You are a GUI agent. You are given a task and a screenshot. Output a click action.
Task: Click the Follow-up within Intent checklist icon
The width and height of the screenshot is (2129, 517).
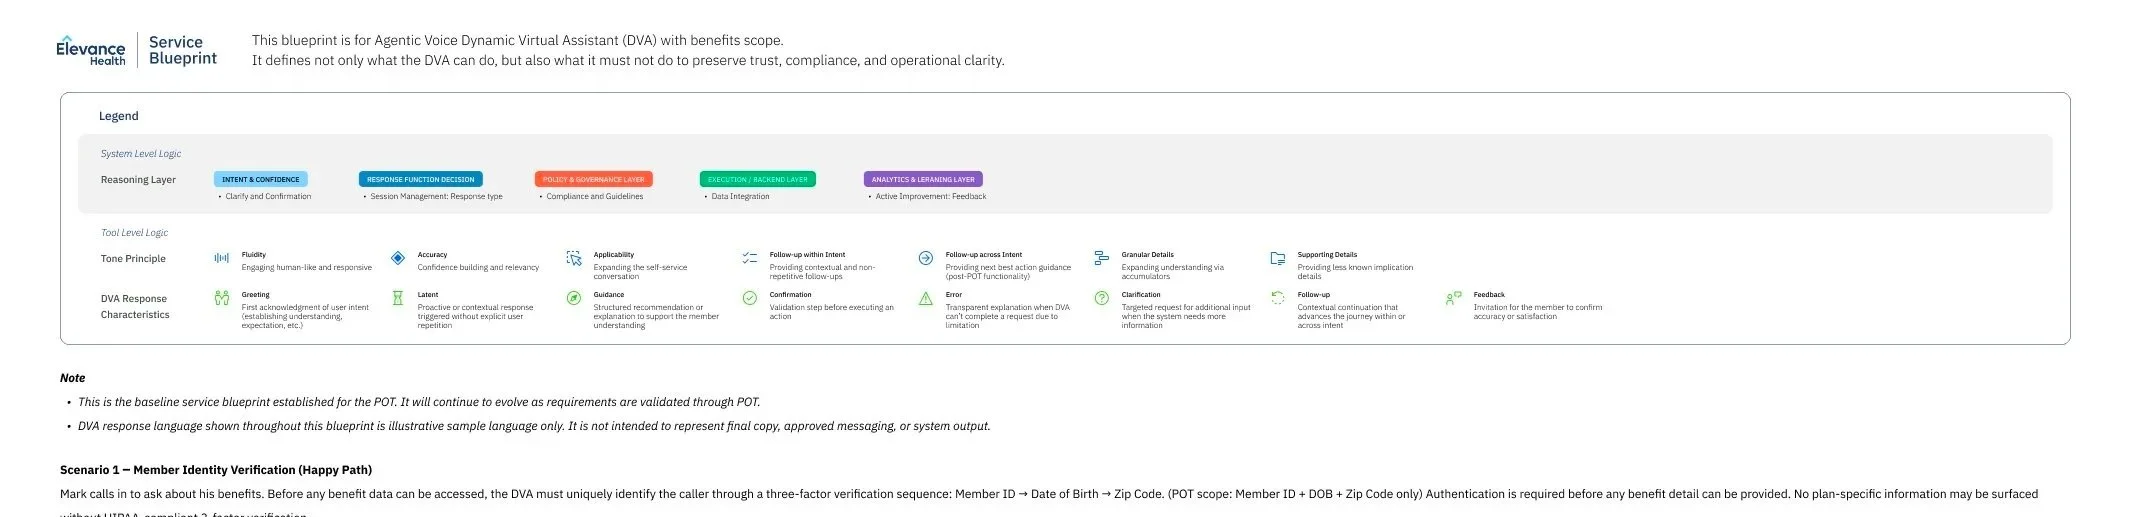click(x=750, y=258)
